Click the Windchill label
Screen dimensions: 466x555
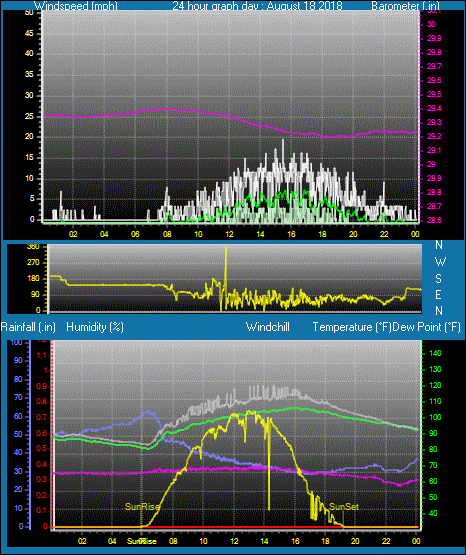pyautogui.click(x=267, y=327)
